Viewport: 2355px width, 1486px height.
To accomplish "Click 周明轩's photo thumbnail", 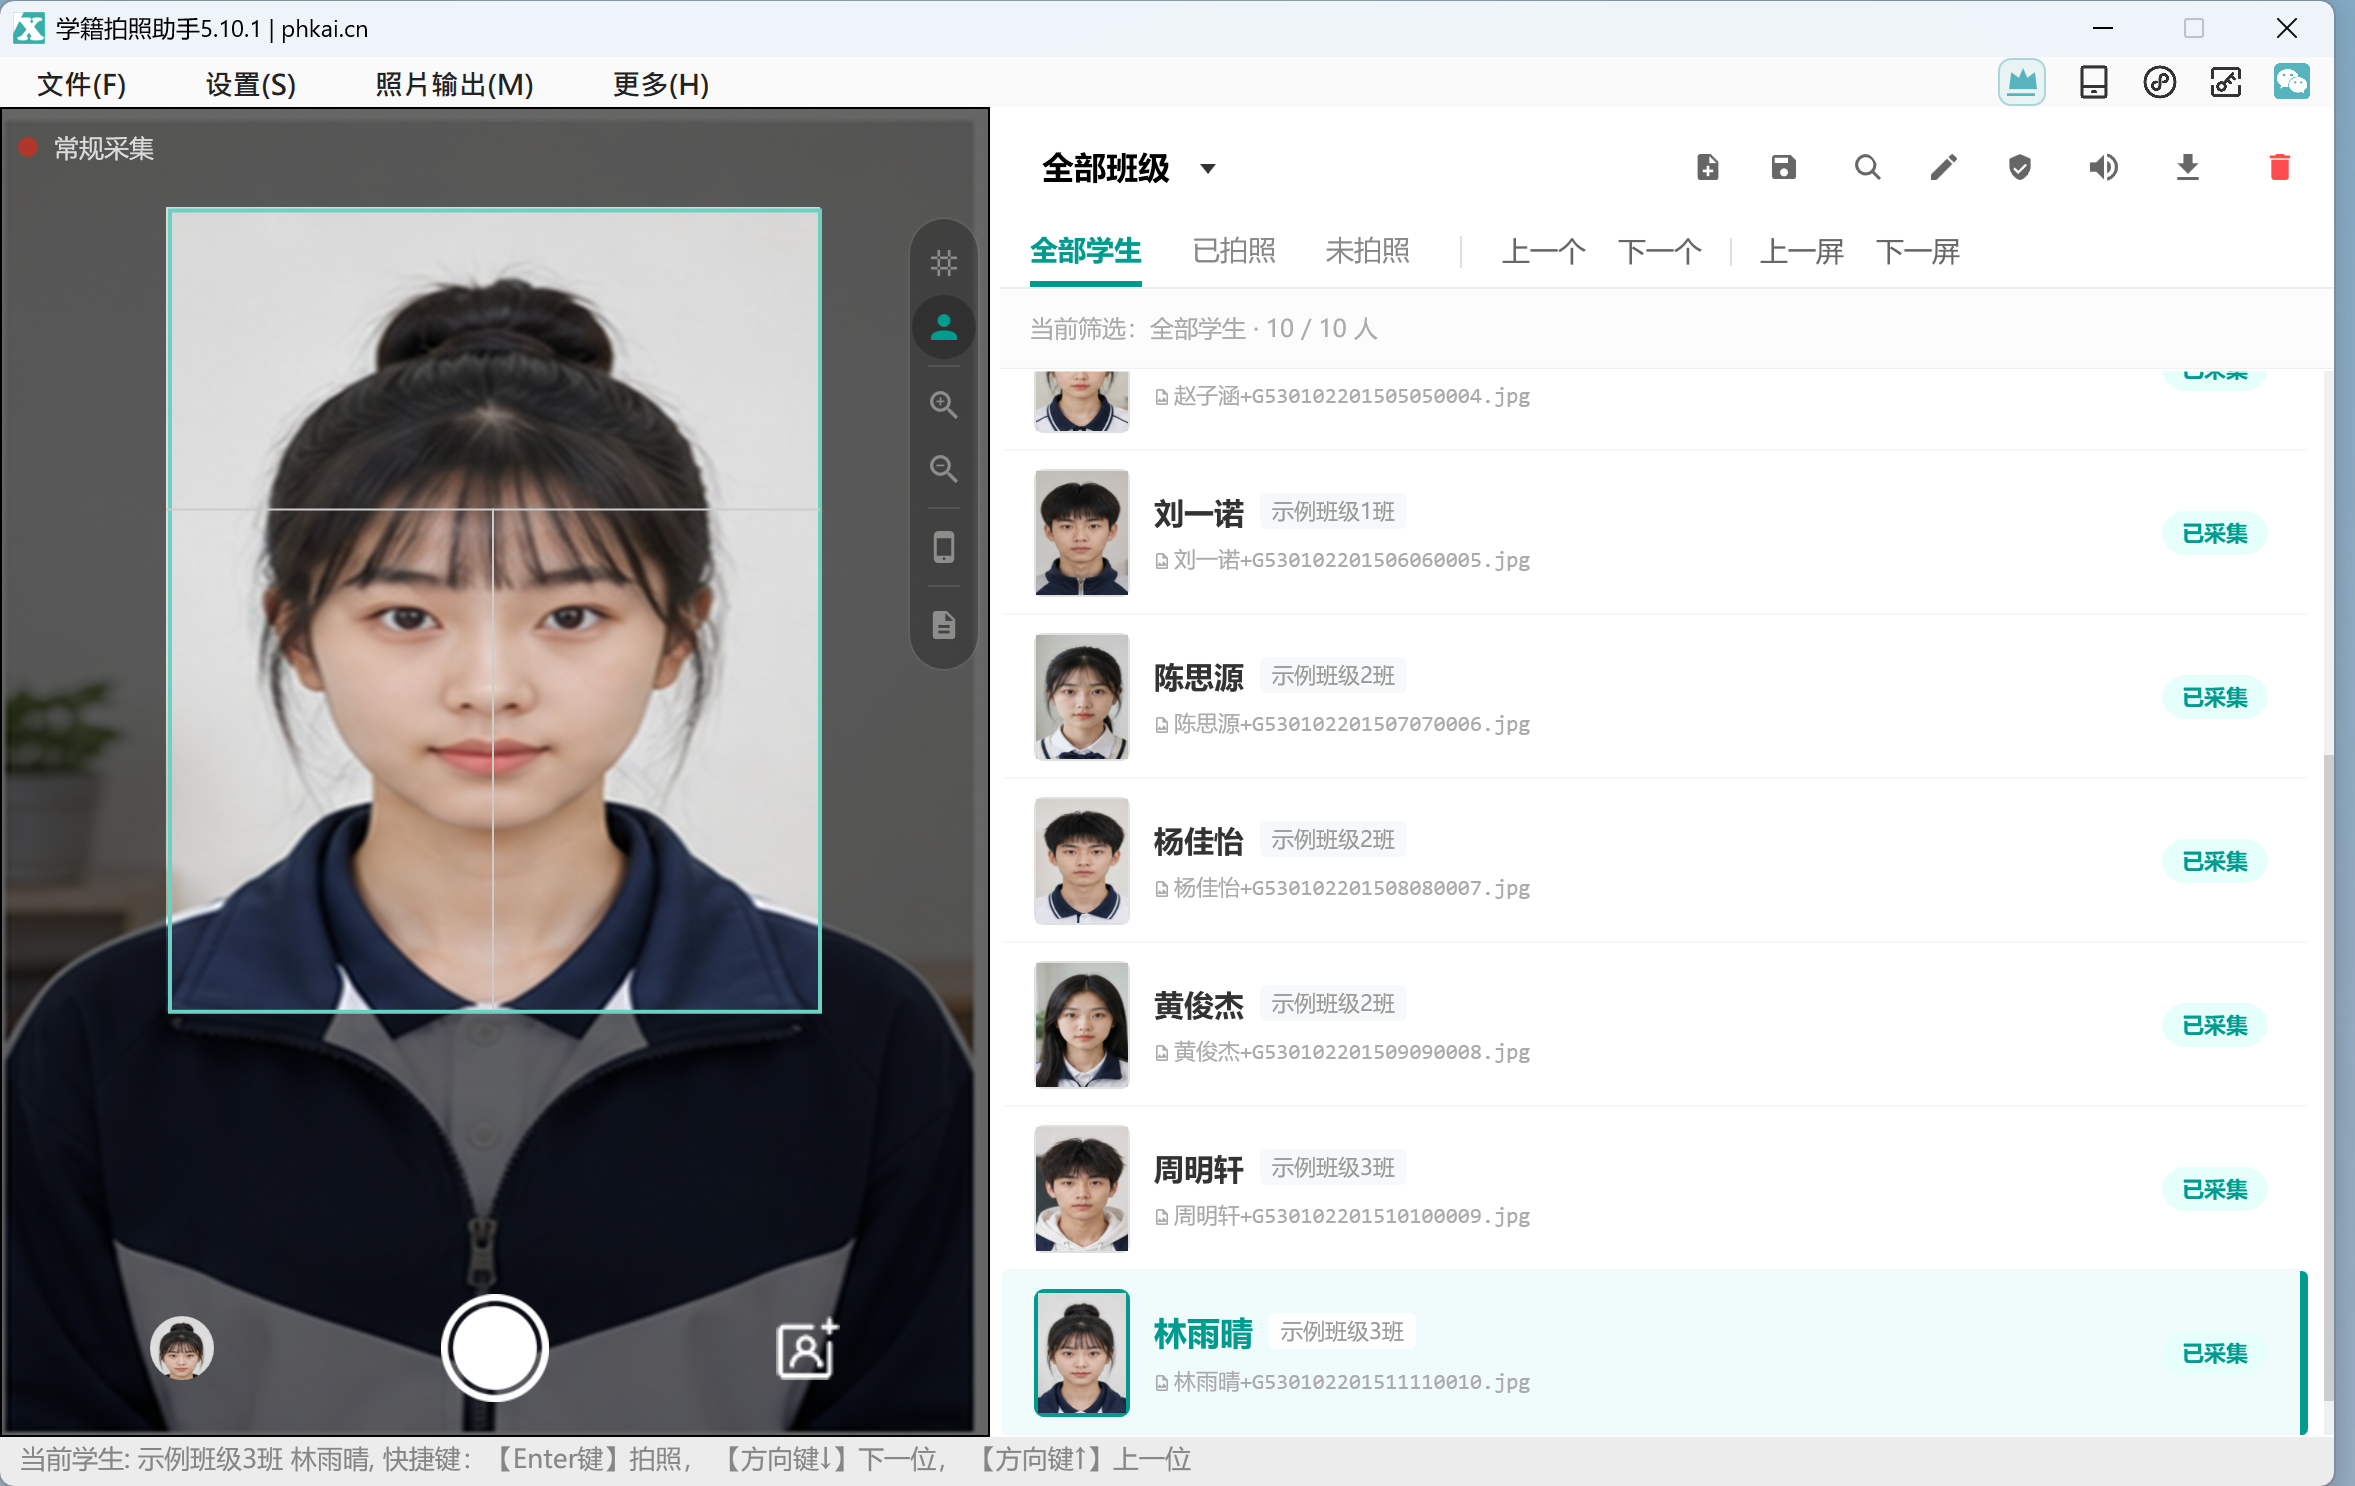I will (1081, 1189).
